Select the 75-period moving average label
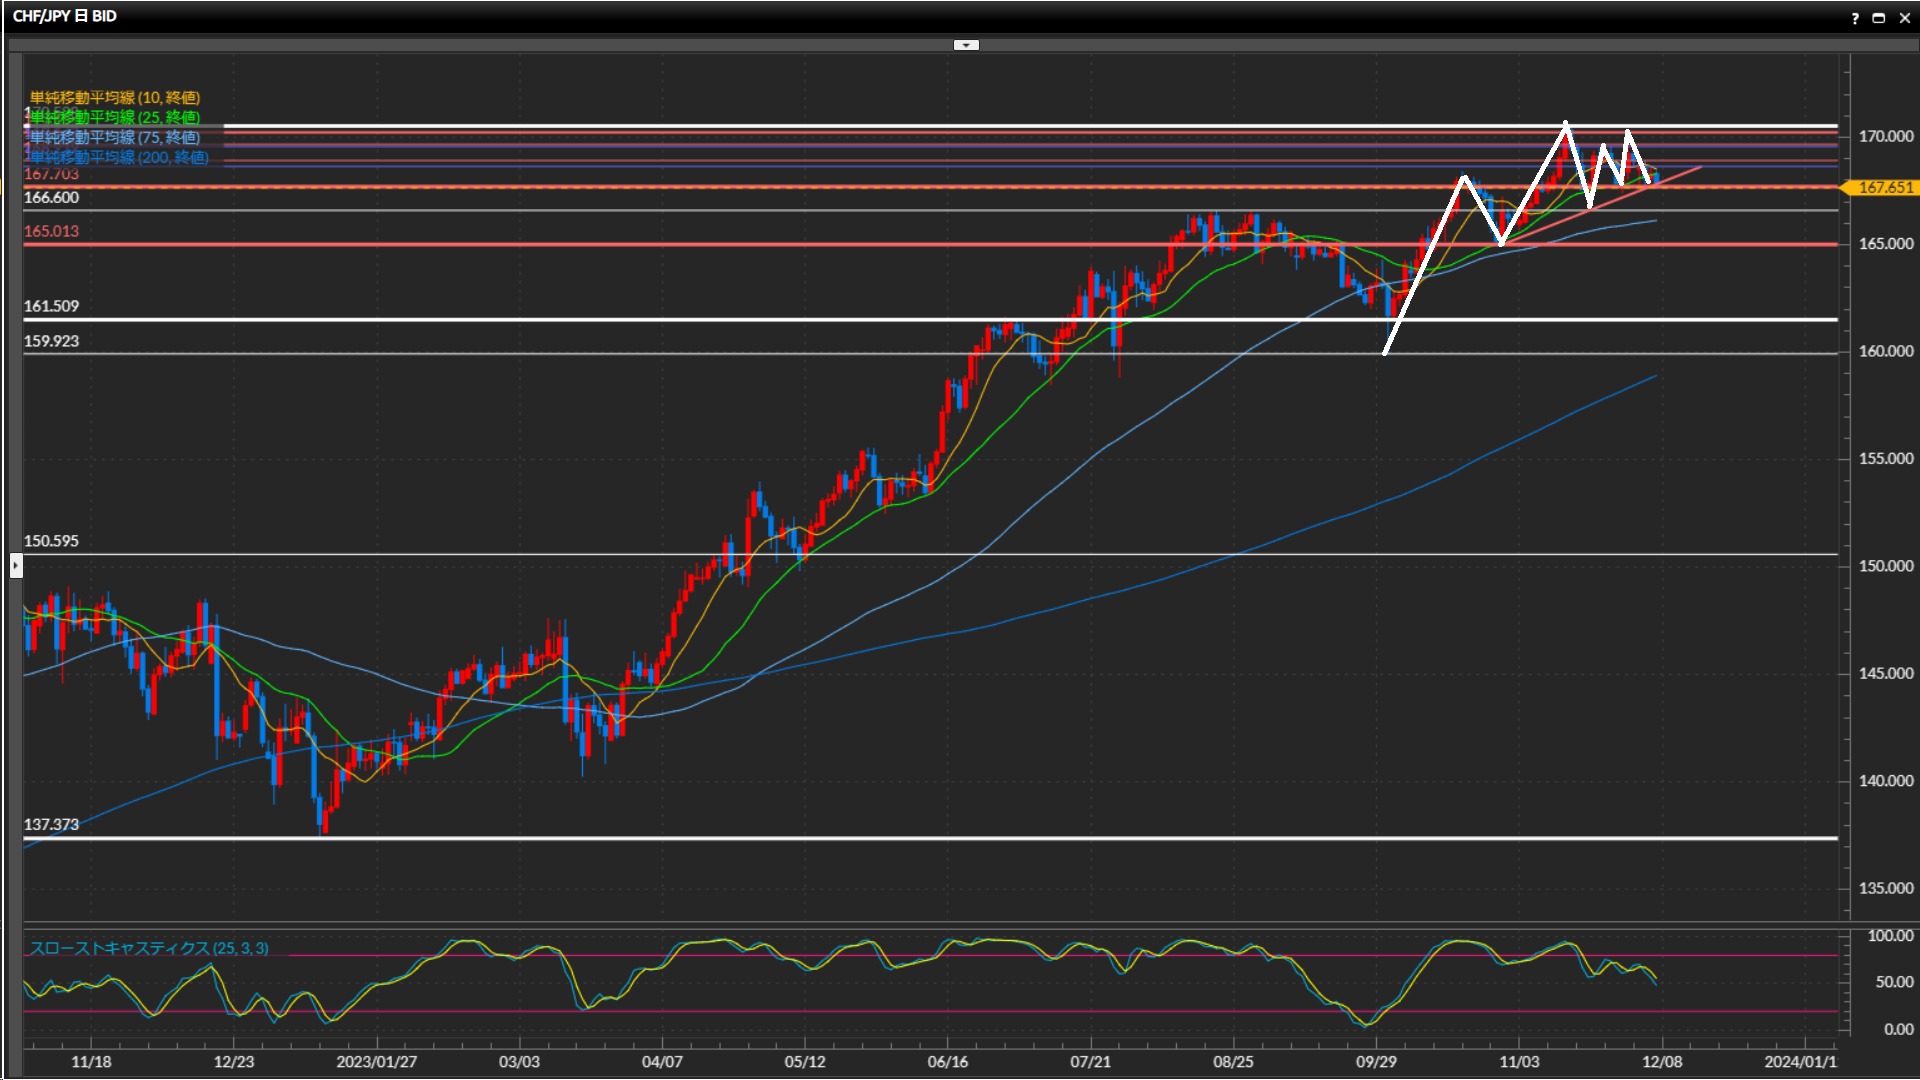1920x1080 pixels. 114,137
